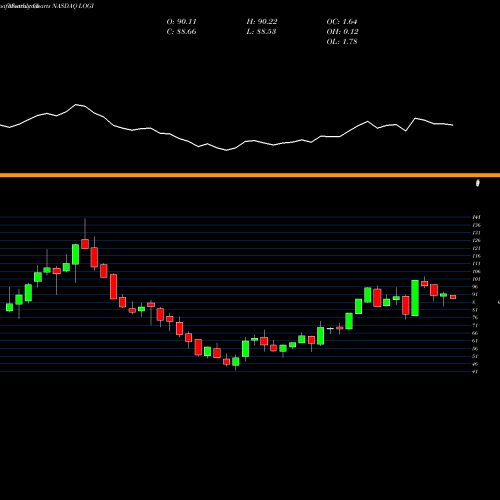Viewport: 500px width, 500px height.
Task: Click the 76 price axis label
Action: click(x=475, y=318)
